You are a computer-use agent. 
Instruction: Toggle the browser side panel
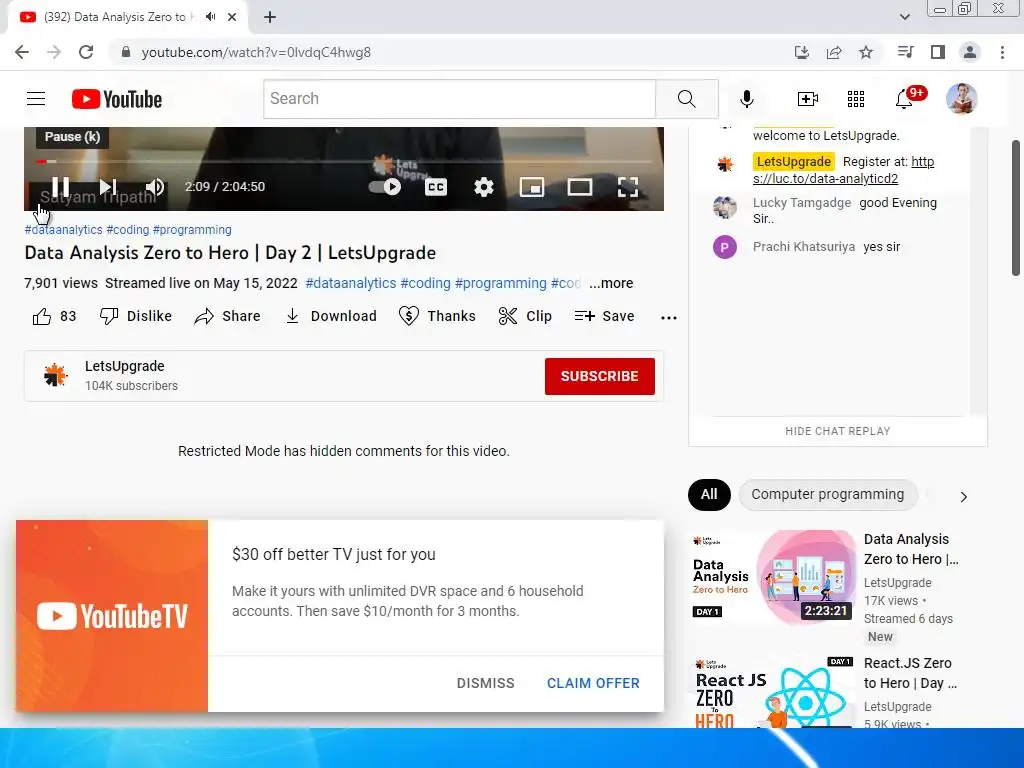[x=938, y=52]
